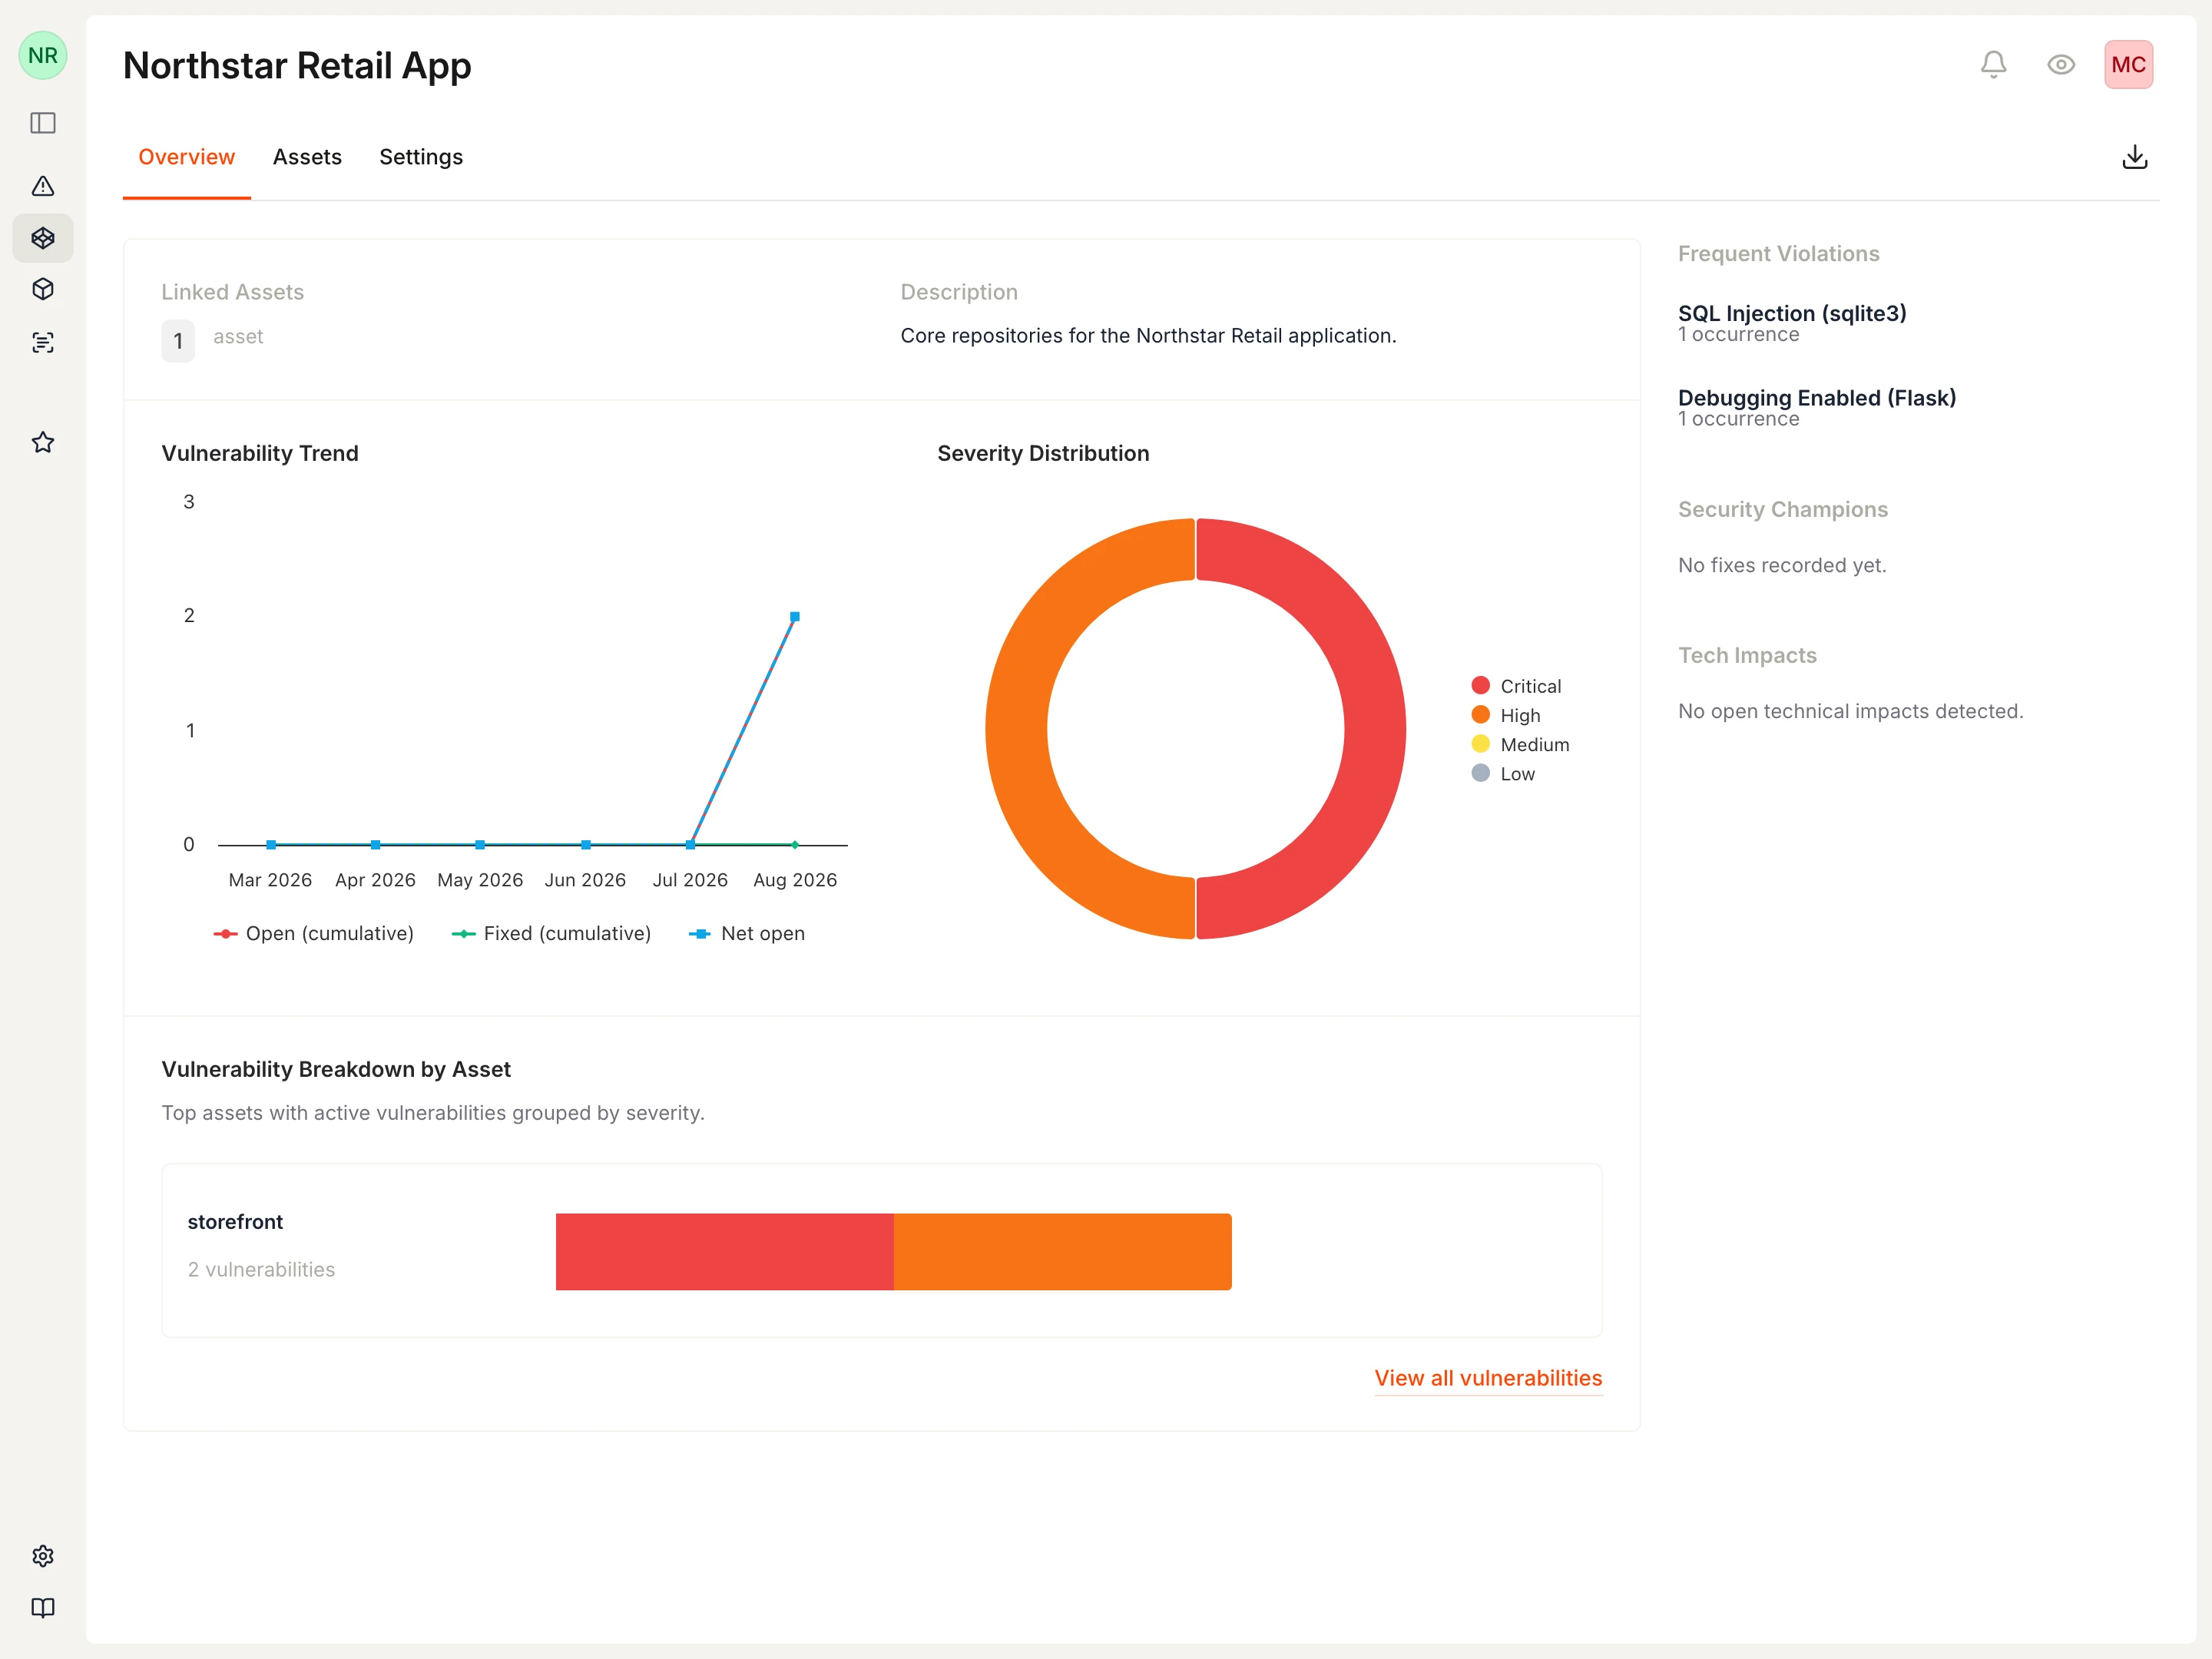2212x1659 pixels.
Task: Open the documentation book icon
Action: [43, 1608]
